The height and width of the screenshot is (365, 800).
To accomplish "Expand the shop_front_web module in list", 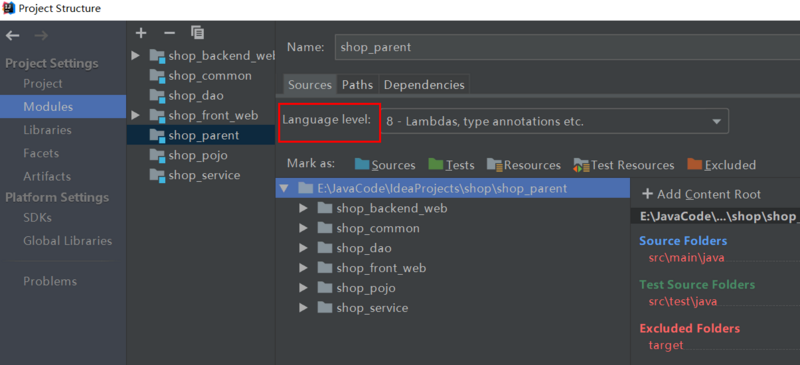I will [x=135, y=115].
